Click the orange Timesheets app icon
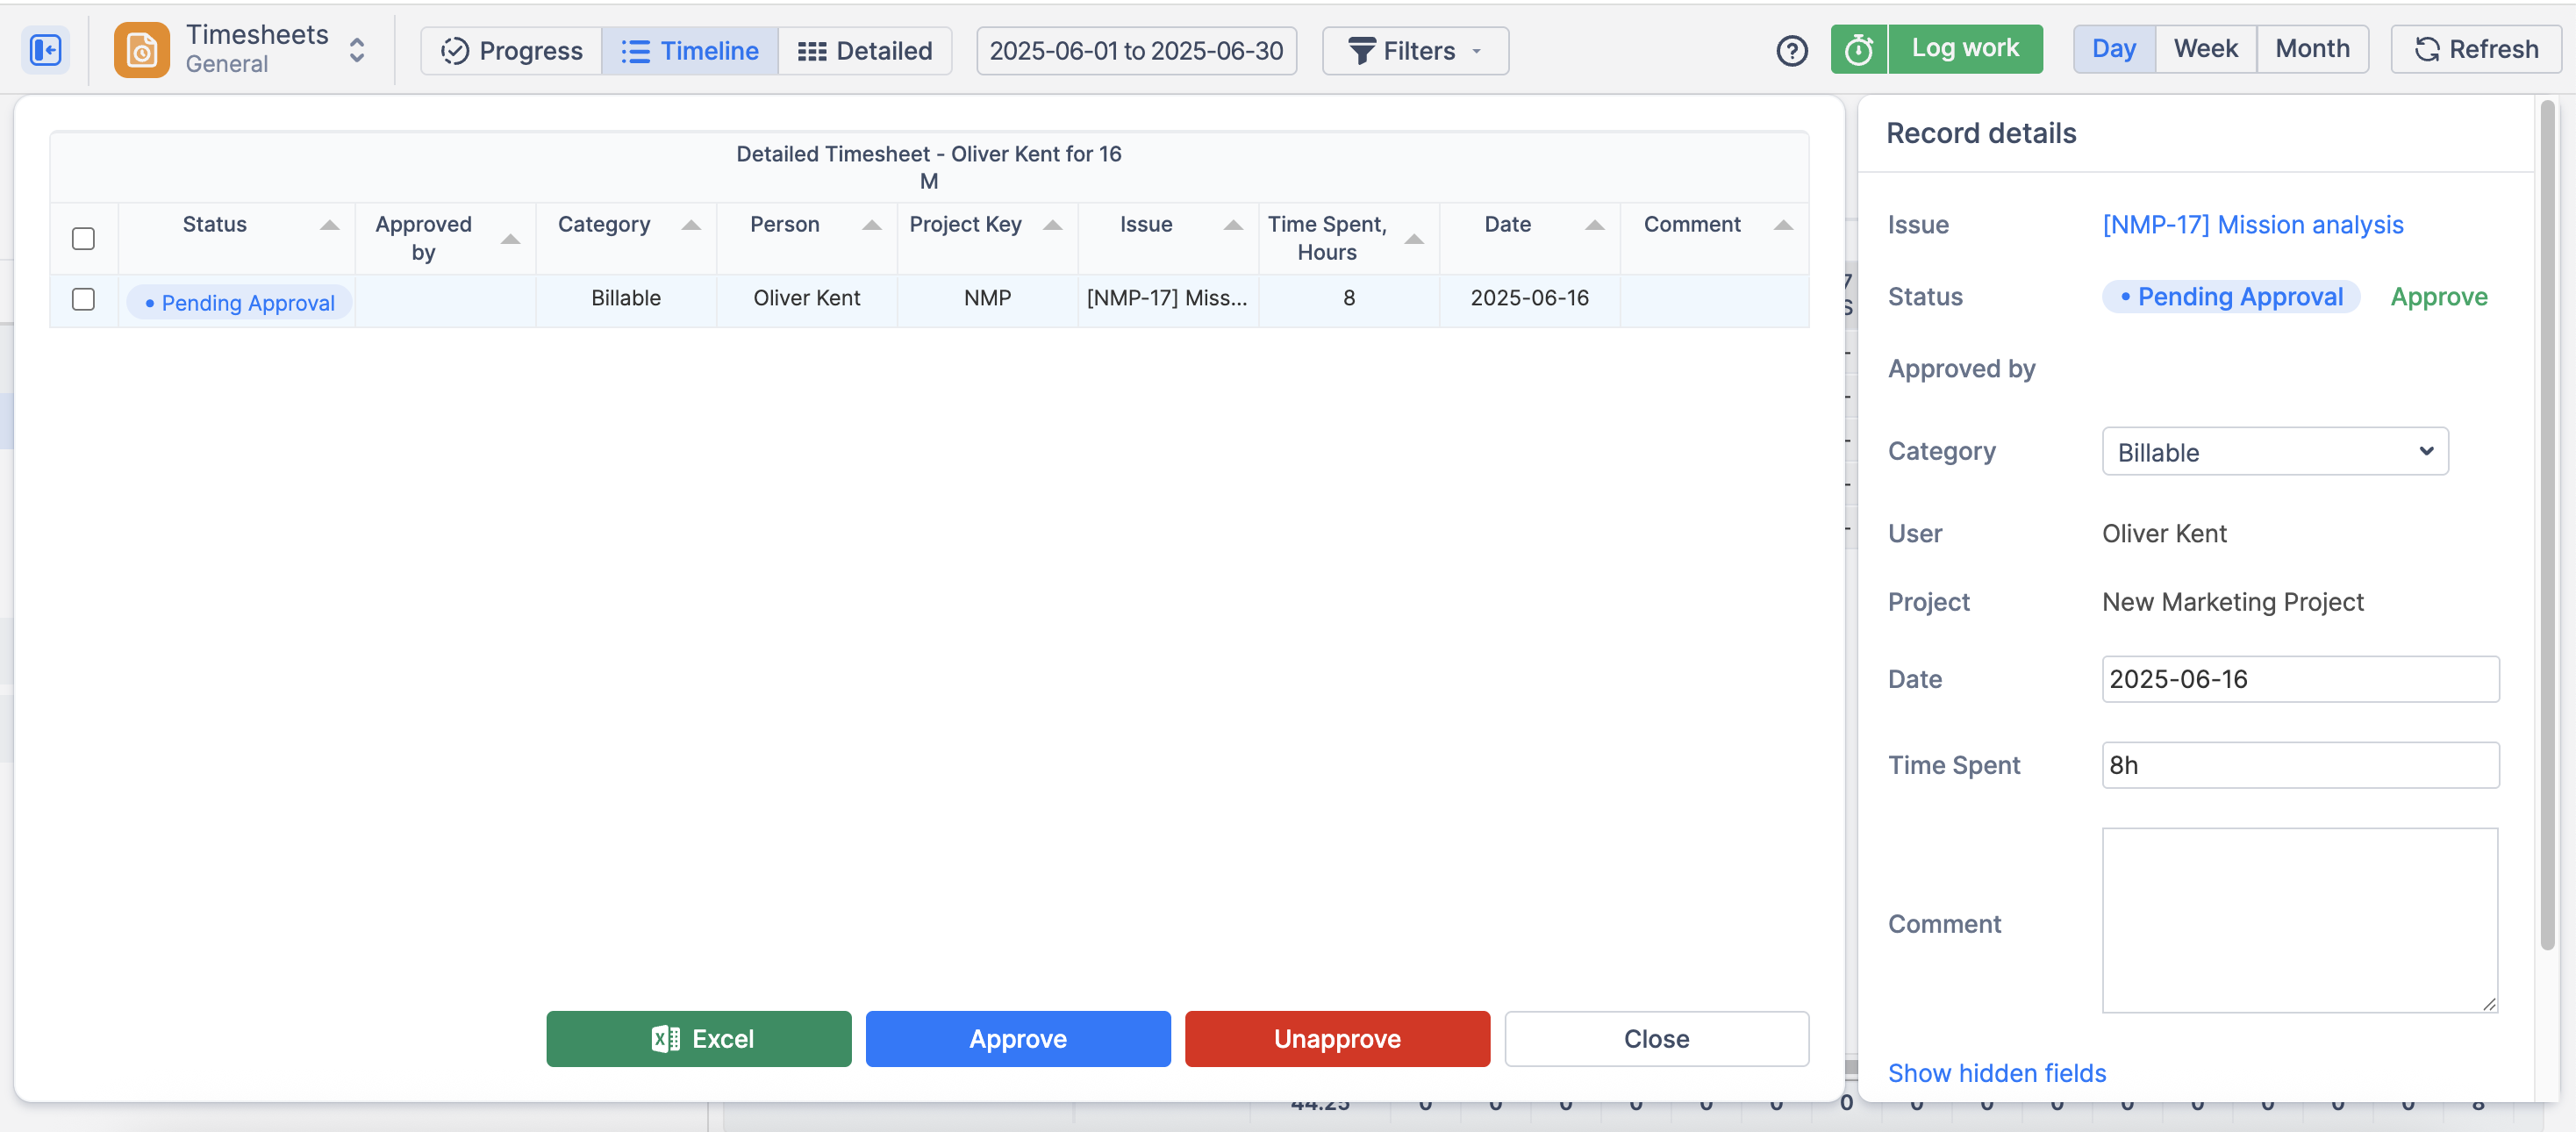 point(141,50)
